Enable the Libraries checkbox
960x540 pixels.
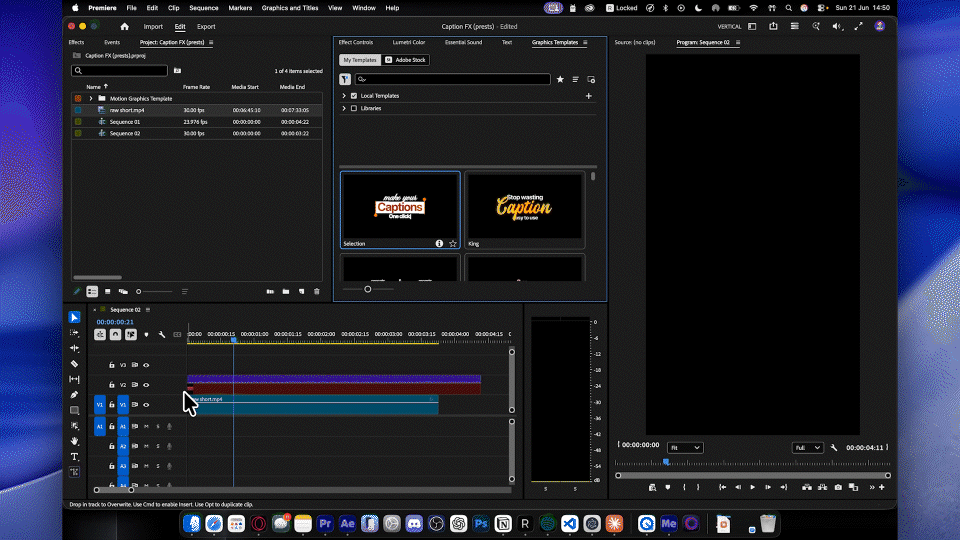click(354, 108)
